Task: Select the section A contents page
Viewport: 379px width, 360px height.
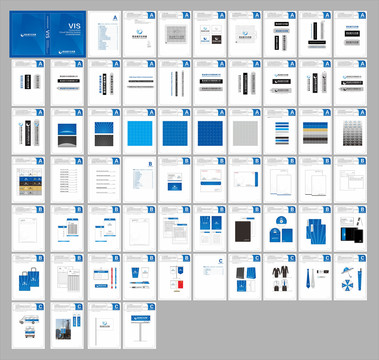Action: tap(104, 34)
